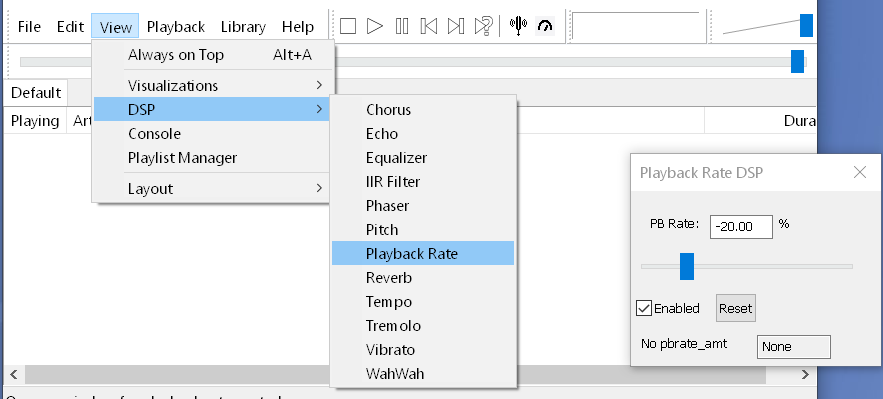Pause playback using the Pause icon
The width and height of the screenshot is (883, 399).
click(x=402, y=26)
